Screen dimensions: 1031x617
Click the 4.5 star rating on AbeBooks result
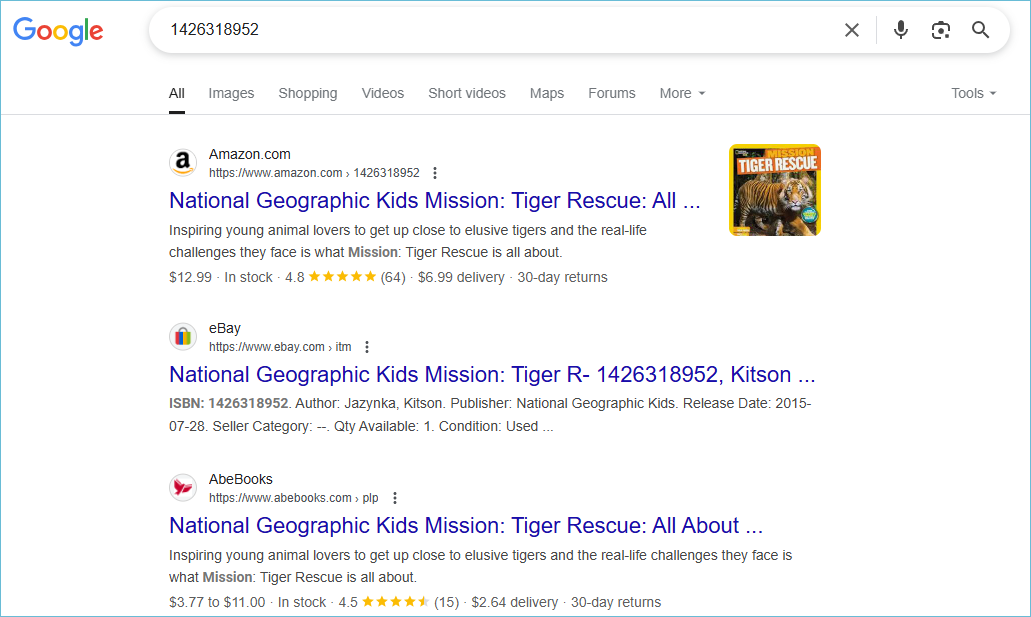click(384, 602)
